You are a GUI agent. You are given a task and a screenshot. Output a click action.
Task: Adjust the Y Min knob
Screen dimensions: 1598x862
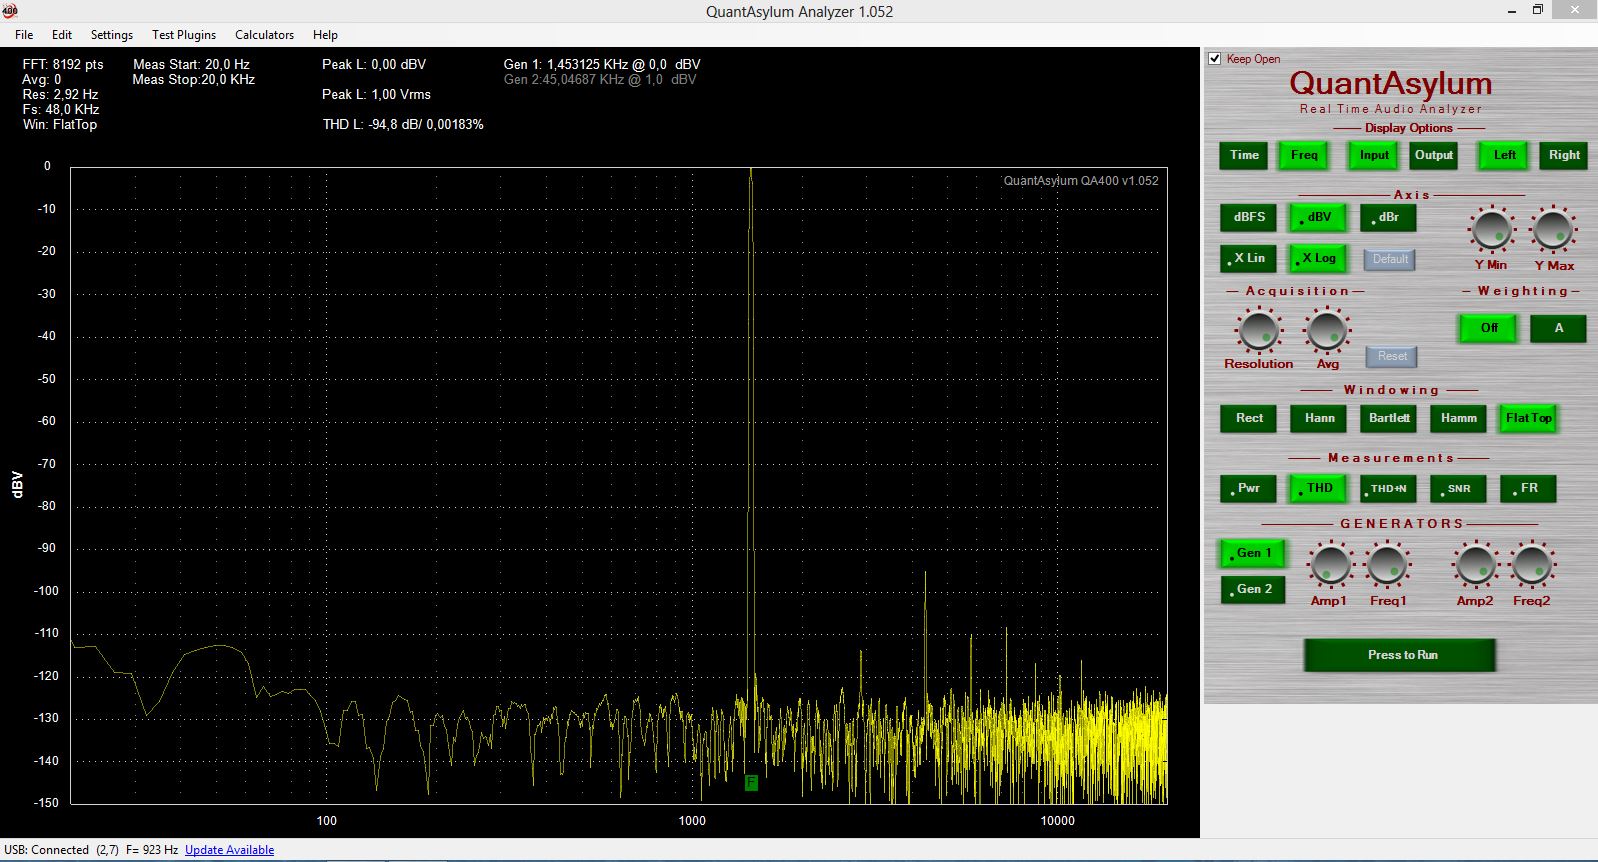[1491, 230]
